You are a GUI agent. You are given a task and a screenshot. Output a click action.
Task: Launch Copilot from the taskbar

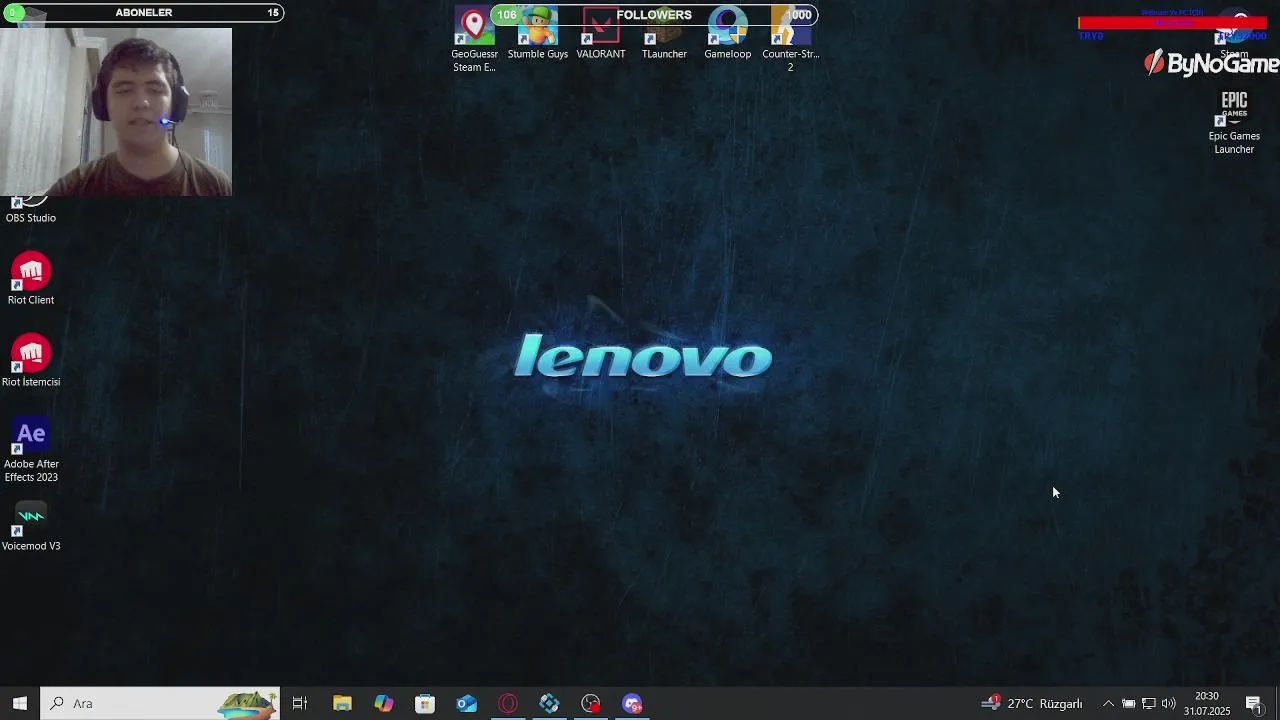[x=384, y=703]
